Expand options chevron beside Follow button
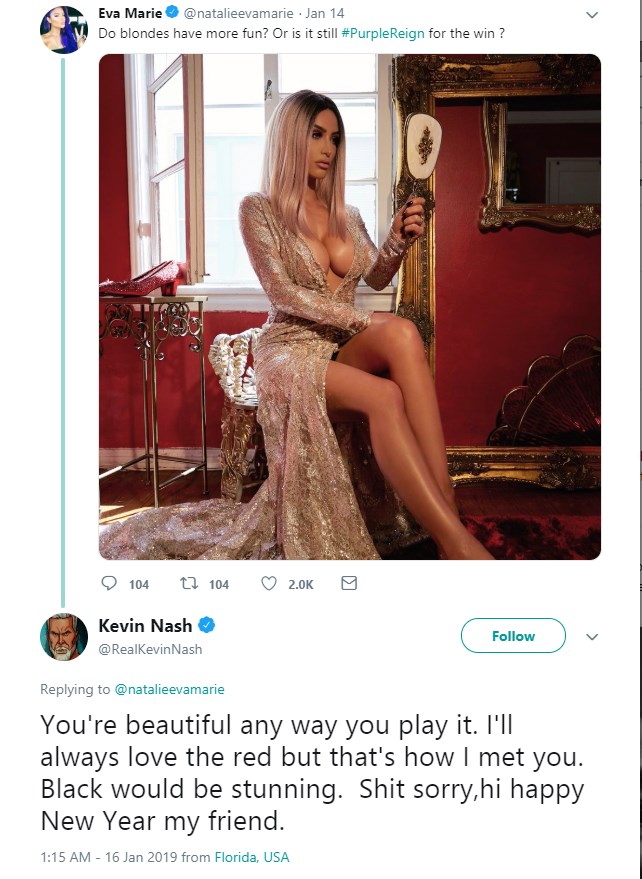The width and height of the screenshot is (642, 879). click(x=592, y=636)
